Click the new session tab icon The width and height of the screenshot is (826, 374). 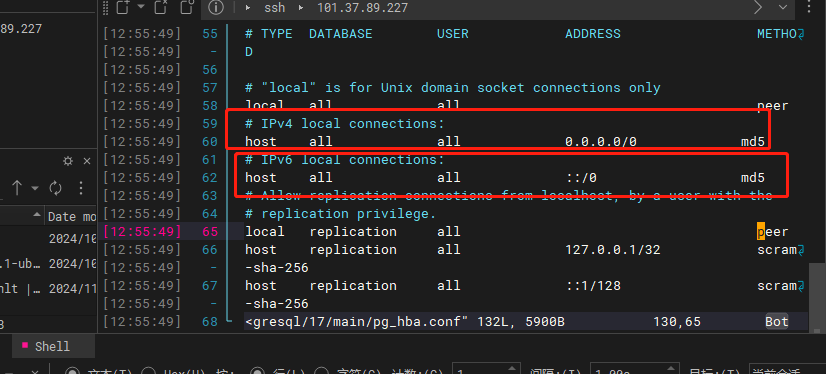pos(123,7)
